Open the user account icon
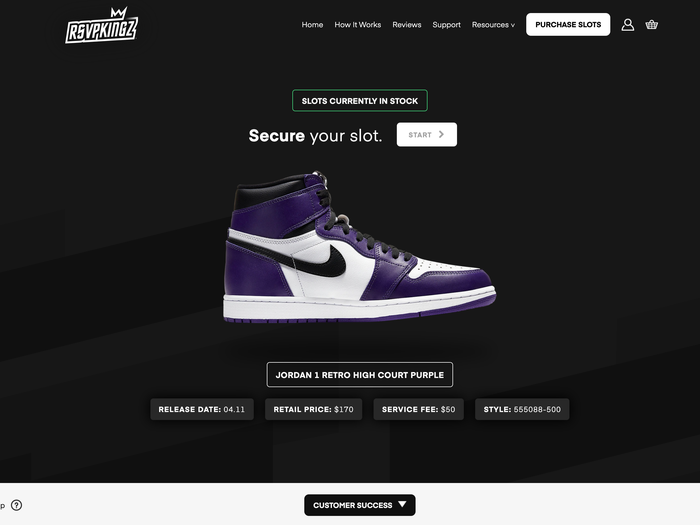This screenshot has height=525, width=700. coord(628,25)
